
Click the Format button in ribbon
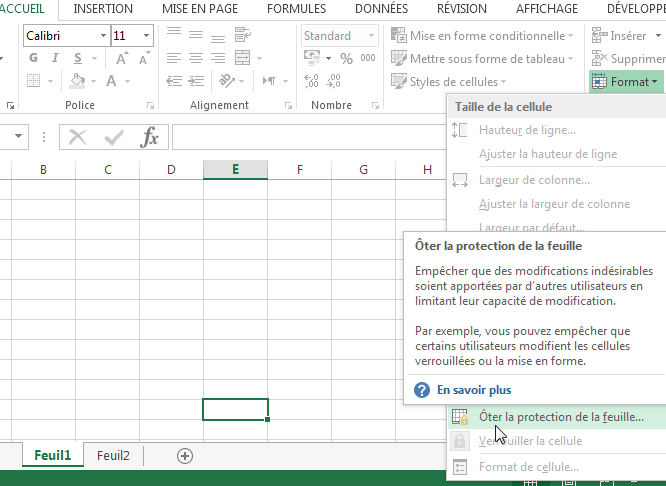point(627,81)
